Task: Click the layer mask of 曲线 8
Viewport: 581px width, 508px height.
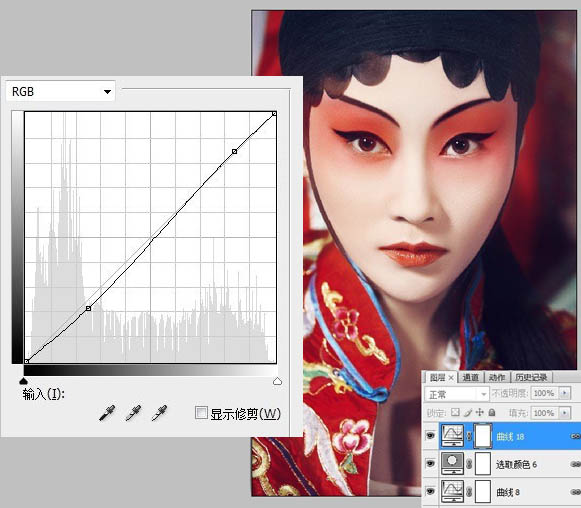Action: pos(483,492)
